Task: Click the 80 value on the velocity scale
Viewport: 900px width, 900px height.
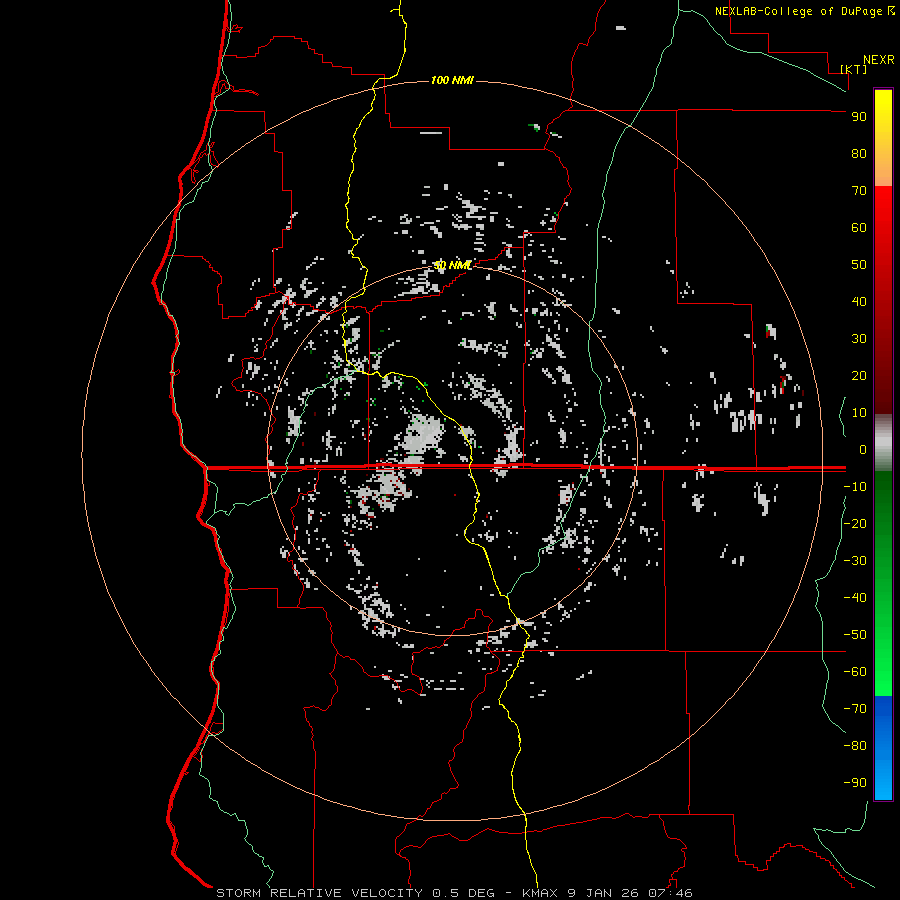Action: (859, 153)
